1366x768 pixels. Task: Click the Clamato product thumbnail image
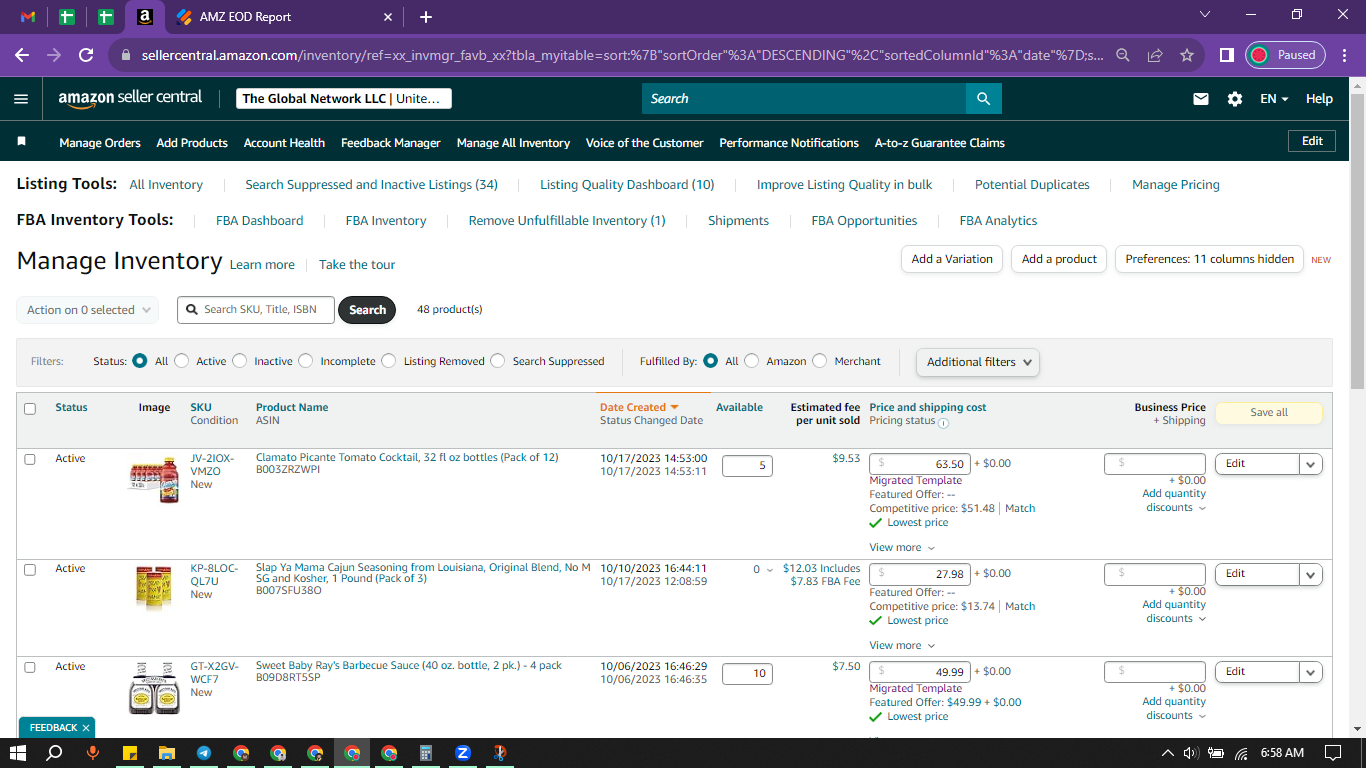155,480
